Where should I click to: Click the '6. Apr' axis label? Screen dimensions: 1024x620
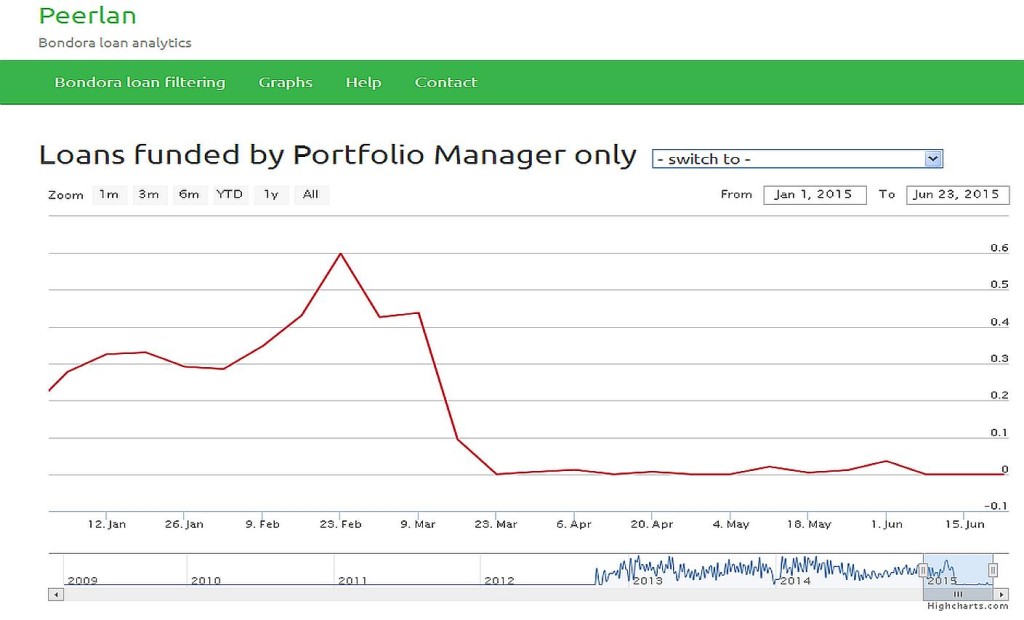click(574, 524)
